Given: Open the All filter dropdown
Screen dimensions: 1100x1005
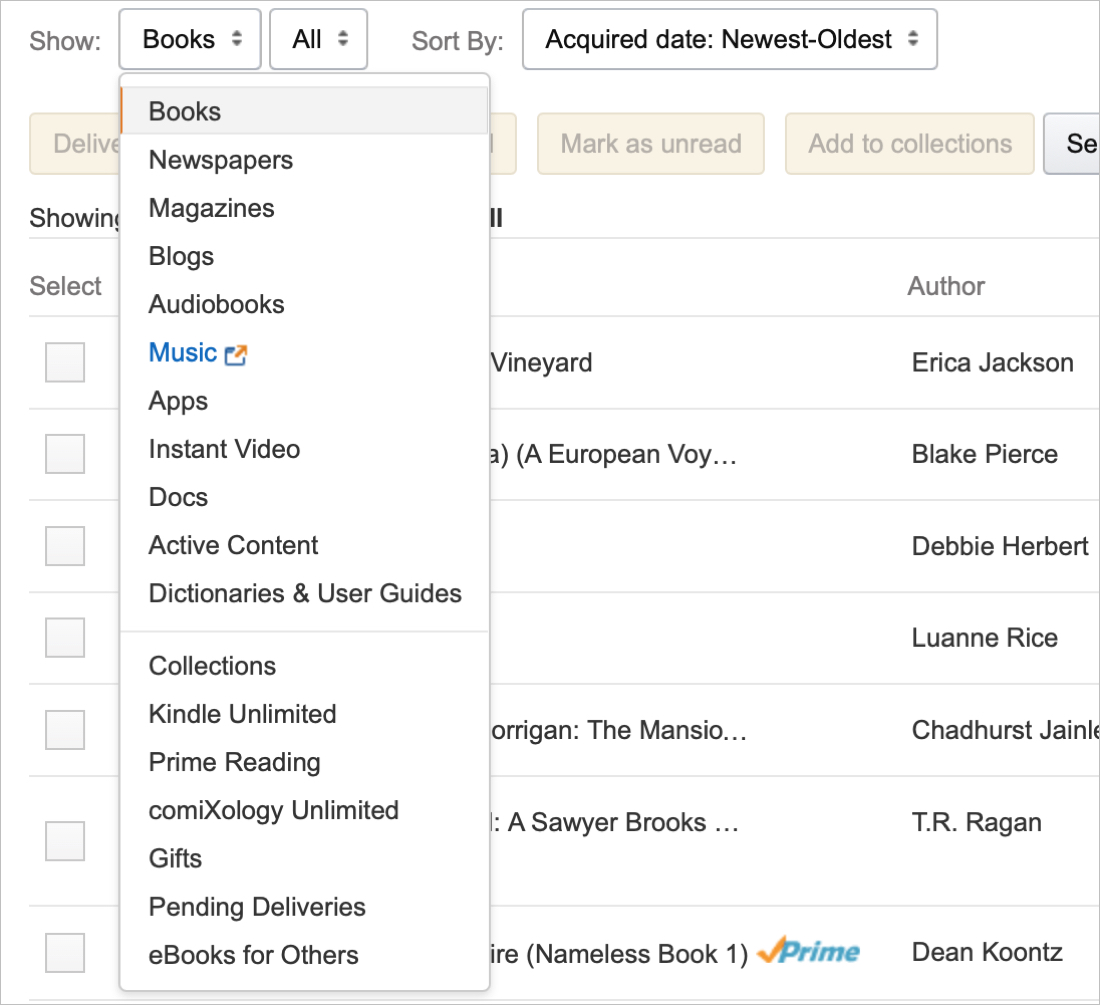Looking at the screenshot, I should tap(318, 39).
